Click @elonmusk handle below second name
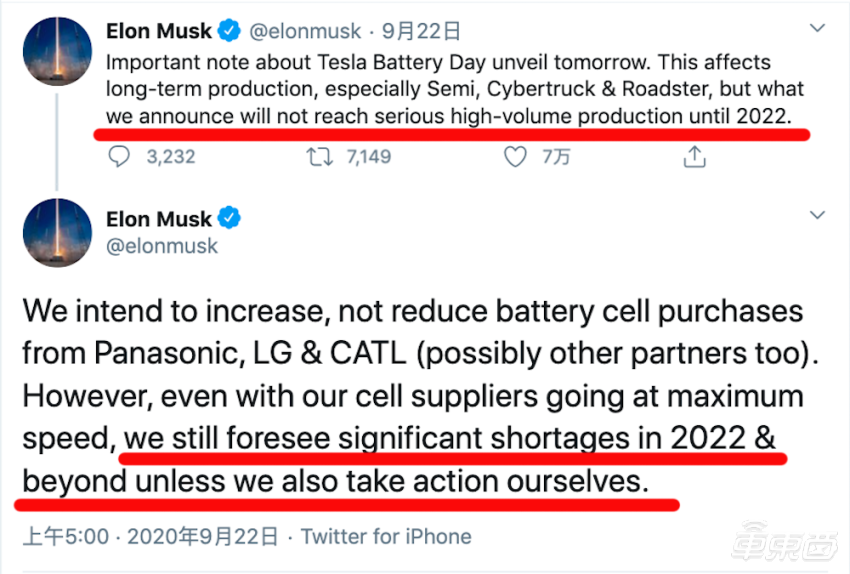Screen dimensions: 850x574 (162, 245)
